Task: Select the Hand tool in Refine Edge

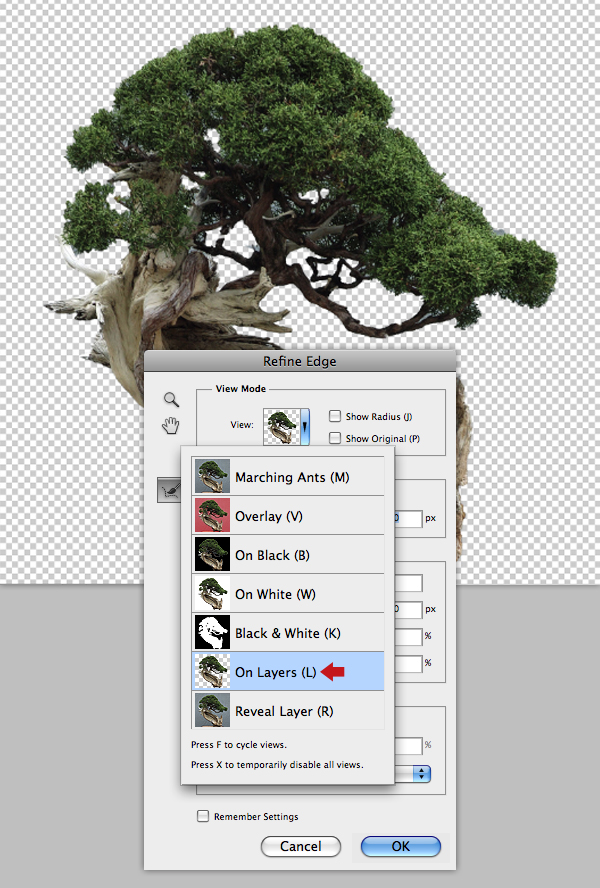Action: [x=171, y=425]
